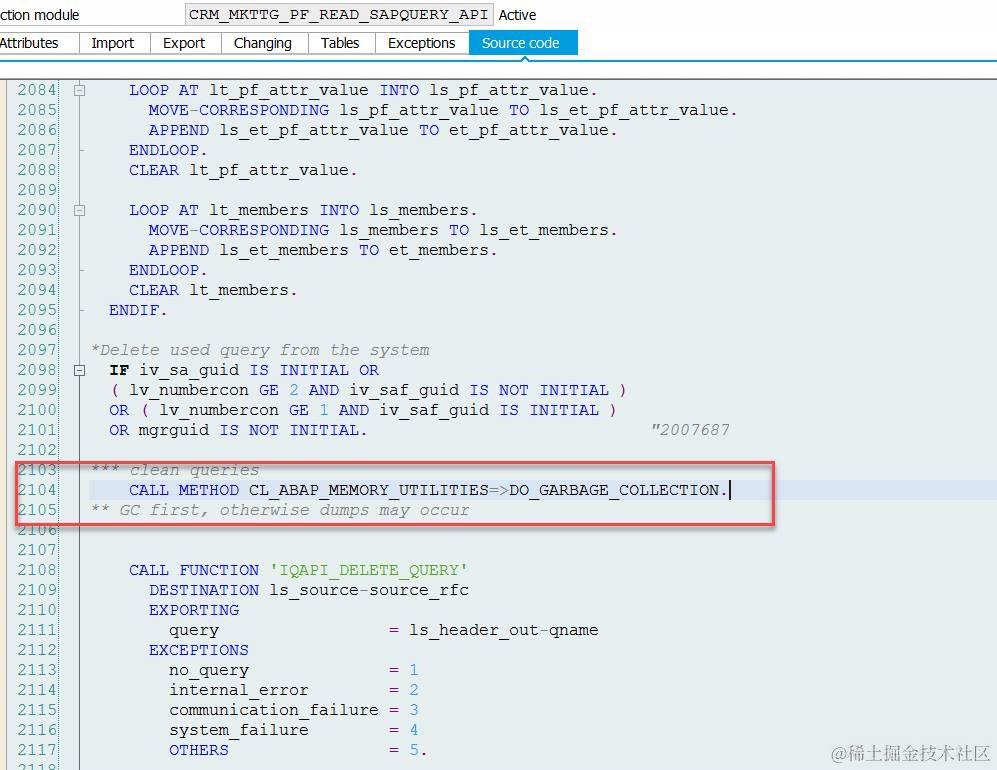The width and height of the screenshot is (997, 770).
Task: Click the 'ls_header_out-qname' value
Action: tap(504, 630)
